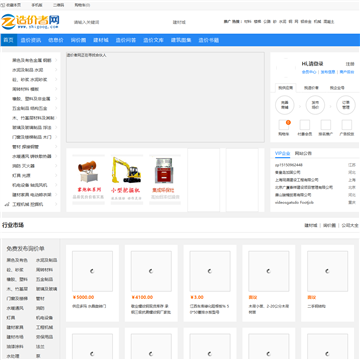
Task: Click the 造价者网 site logo
Action: [30, 22]
